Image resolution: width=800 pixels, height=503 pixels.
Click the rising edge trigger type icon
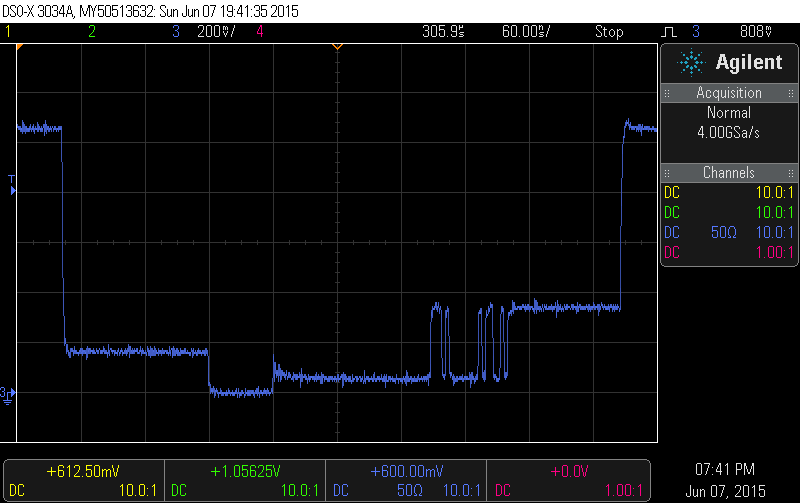668,32
